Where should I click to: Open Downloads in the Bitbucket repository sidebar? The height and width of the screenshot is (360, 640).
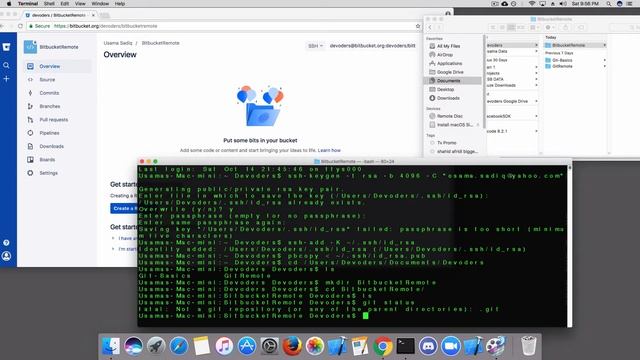(x=57, y=146)
